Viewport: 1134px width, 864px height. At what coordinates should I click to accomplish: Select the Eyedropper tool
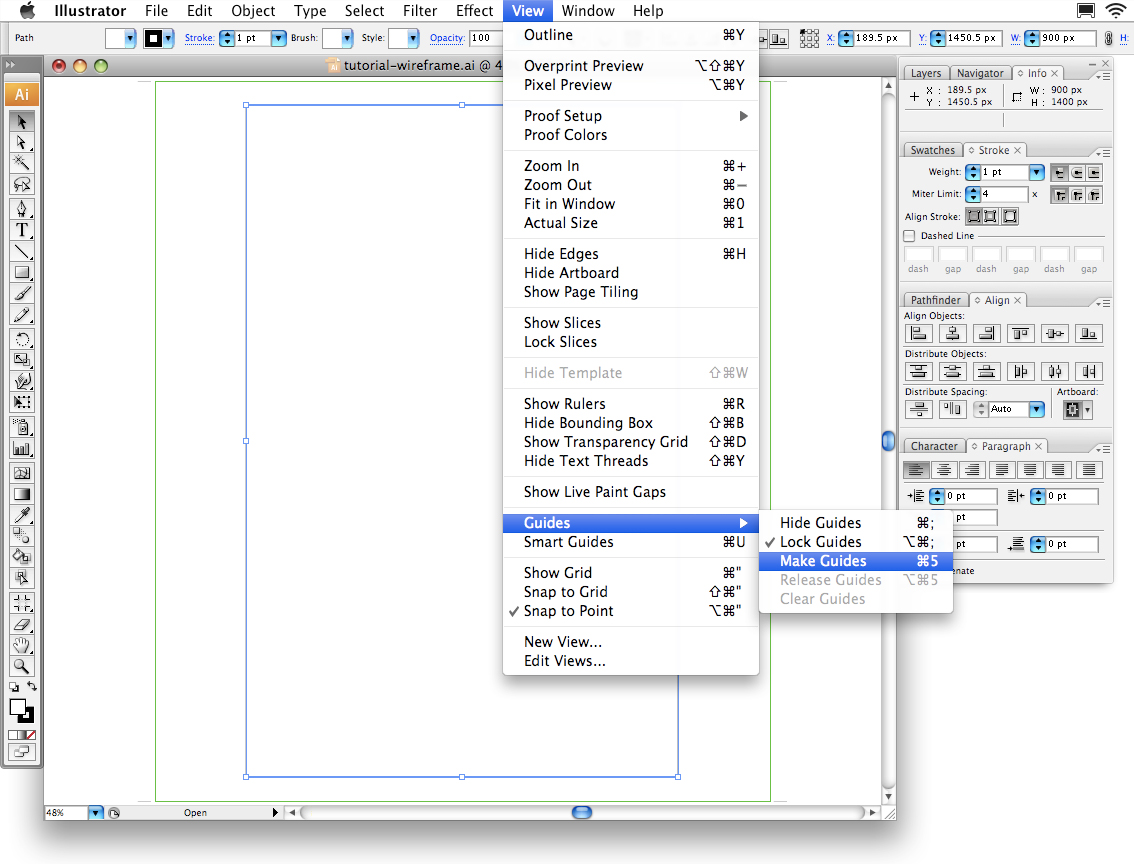point(22,515)
